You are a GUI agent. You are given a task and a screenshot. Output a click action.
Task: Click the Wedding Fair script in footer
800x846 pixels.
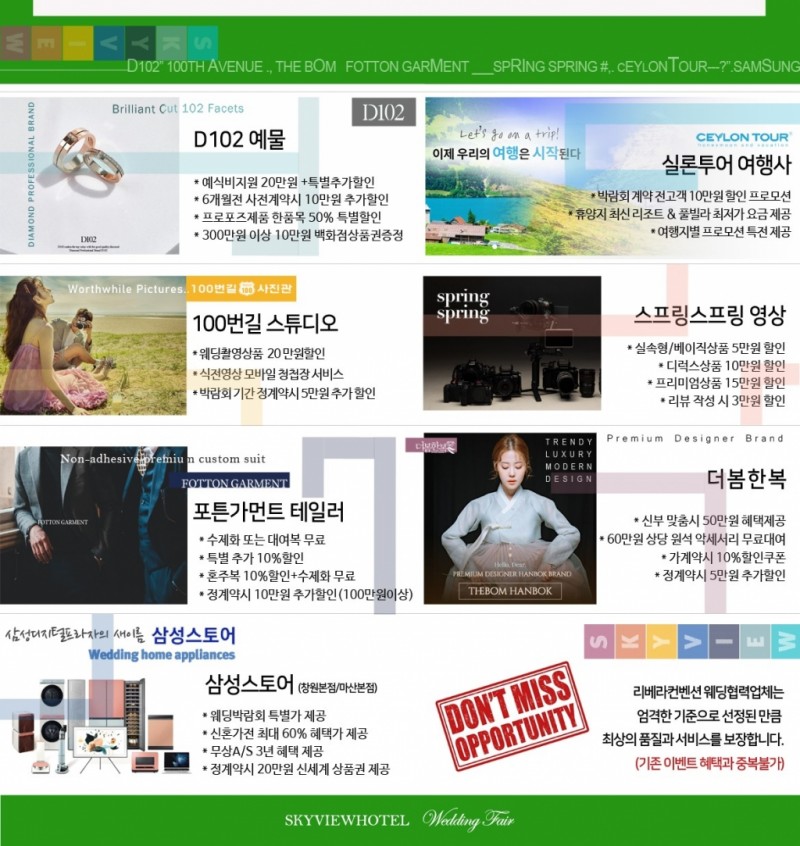coord(468,820)
